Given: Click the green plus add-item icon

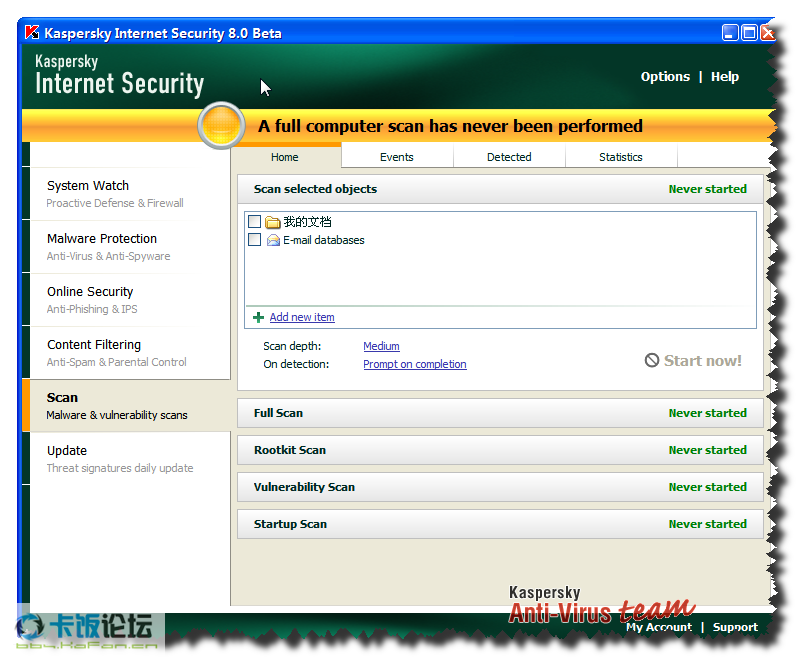Looking at the screenshot, I should [258, 318].
